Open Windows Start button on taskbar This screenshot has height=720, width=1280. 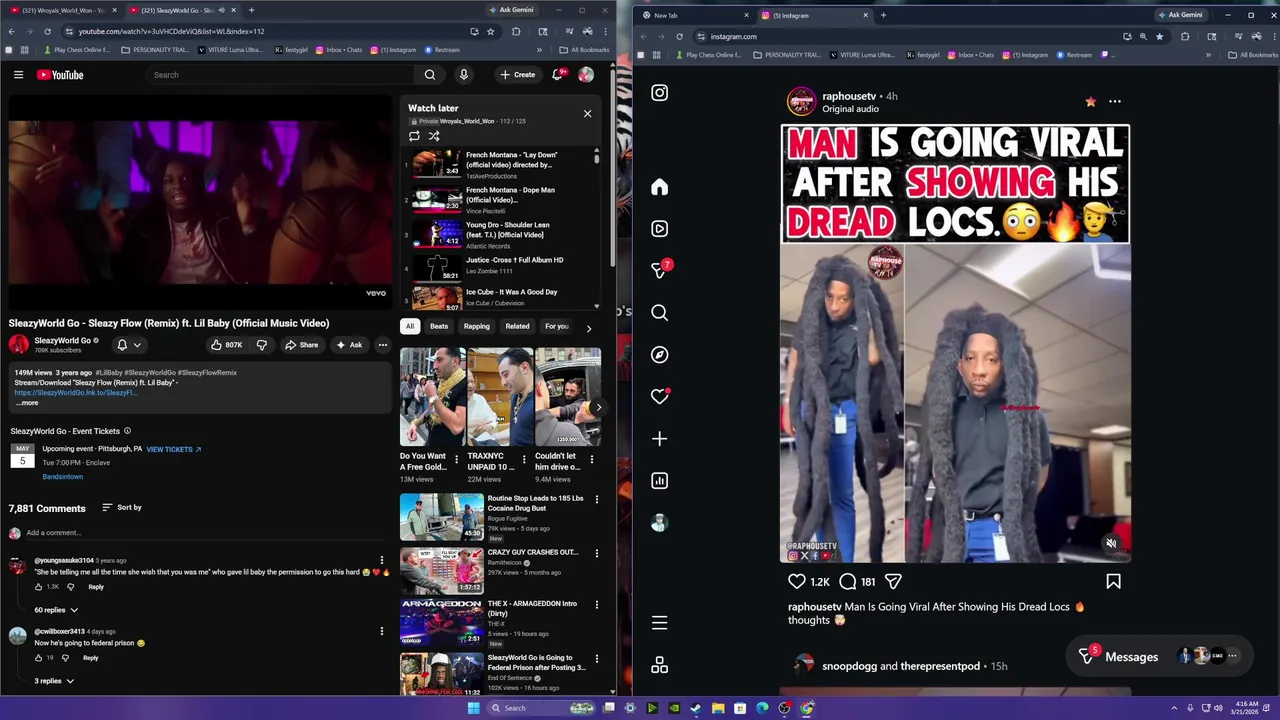coord(473,708)
